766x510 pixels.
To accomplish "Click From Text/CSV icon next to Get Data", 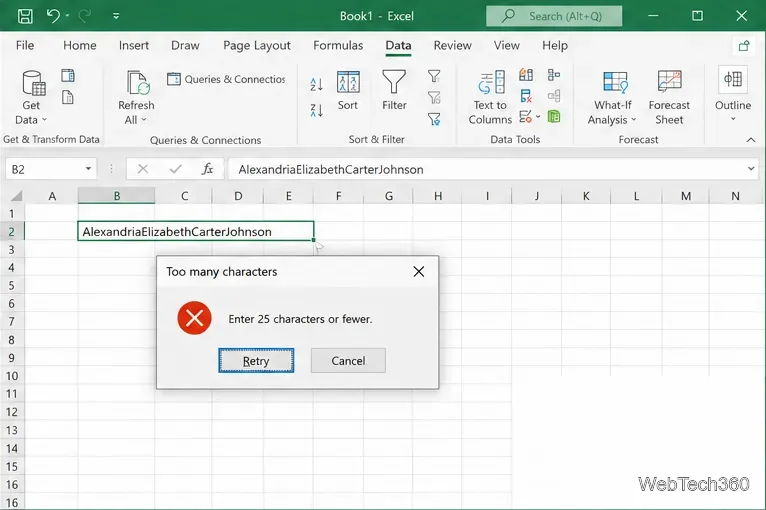I will (68, 75).
